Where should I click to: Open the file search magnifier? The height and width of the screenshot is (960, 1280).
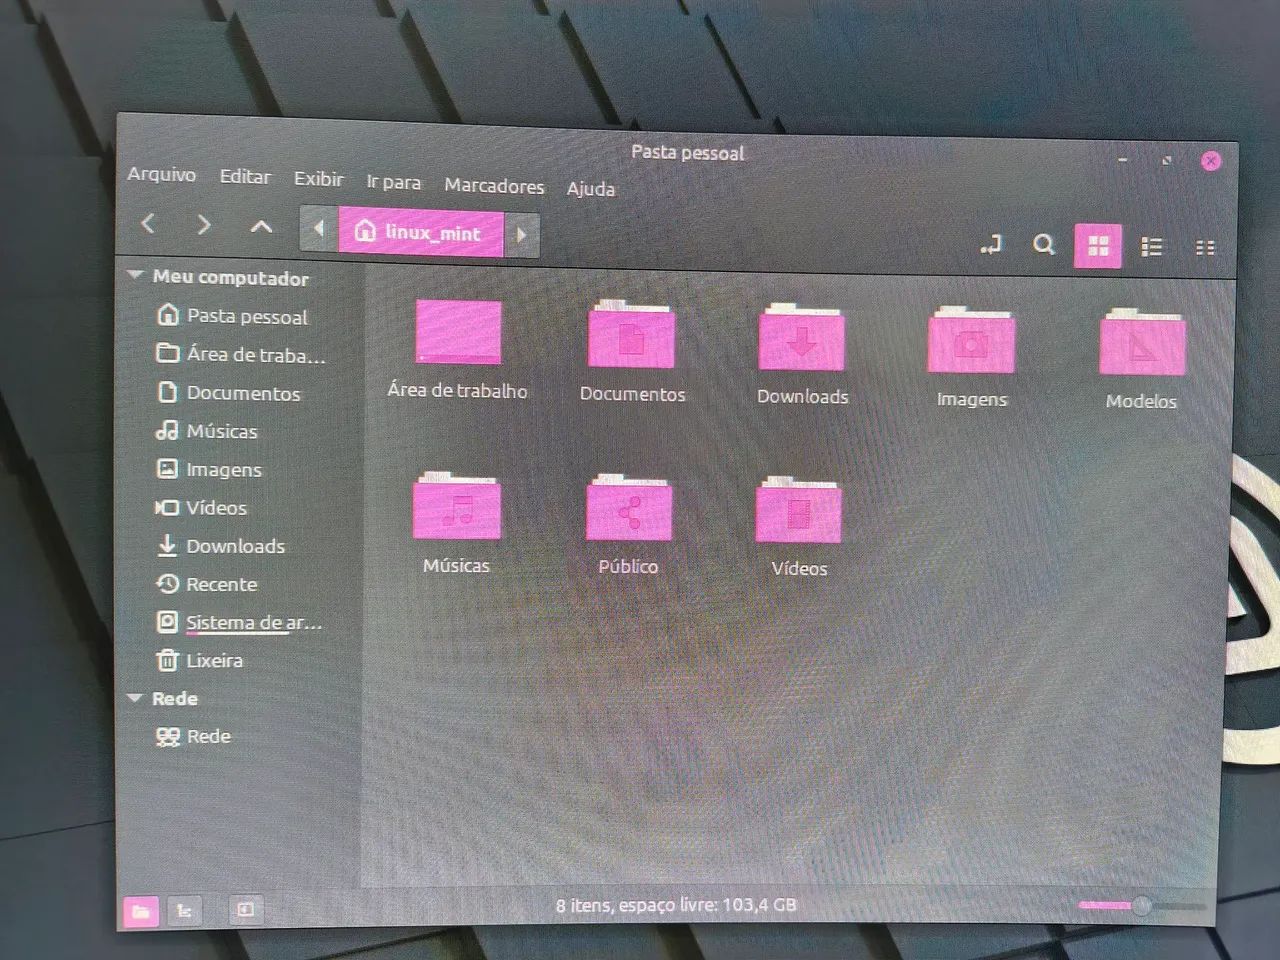tap(1044, 244)
